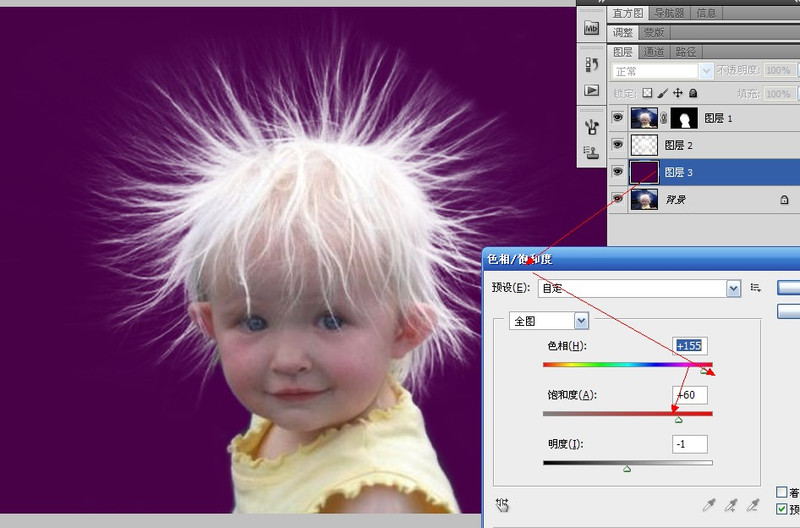Open the 全图 channel range dropdown

click(548, 321)
